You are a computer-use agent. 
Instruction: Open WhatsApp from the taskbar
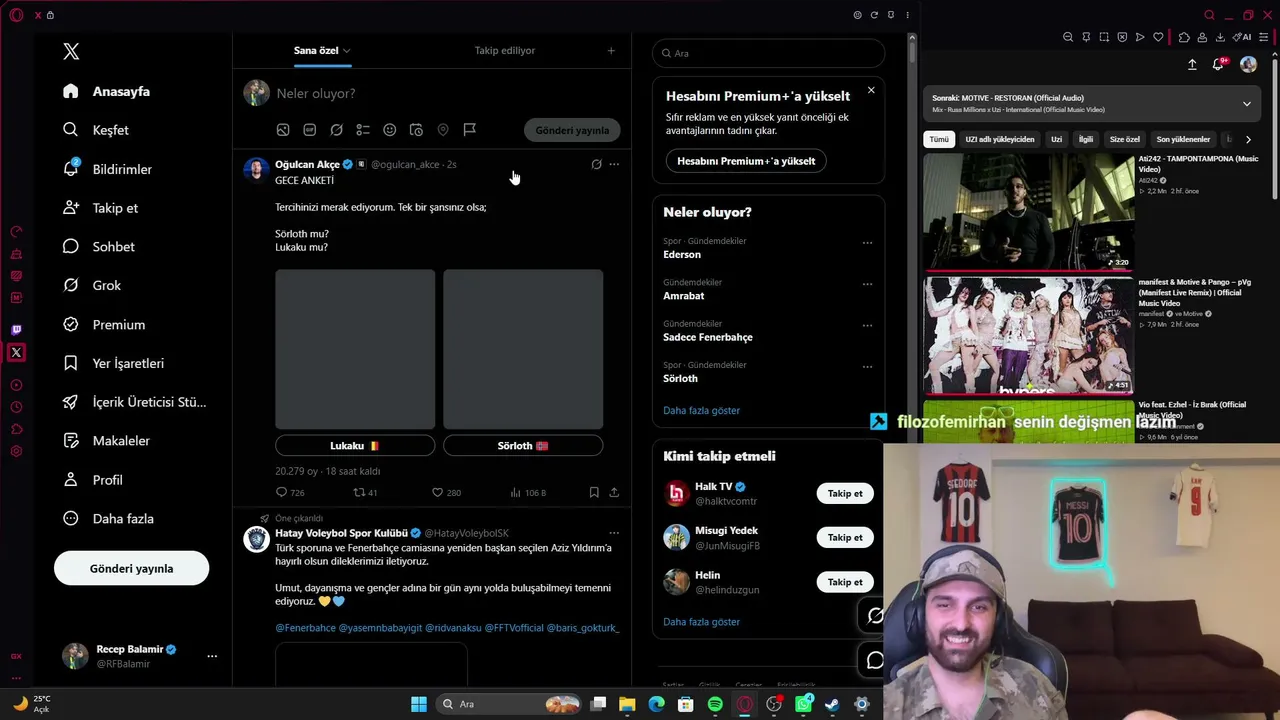click(803, 704)
